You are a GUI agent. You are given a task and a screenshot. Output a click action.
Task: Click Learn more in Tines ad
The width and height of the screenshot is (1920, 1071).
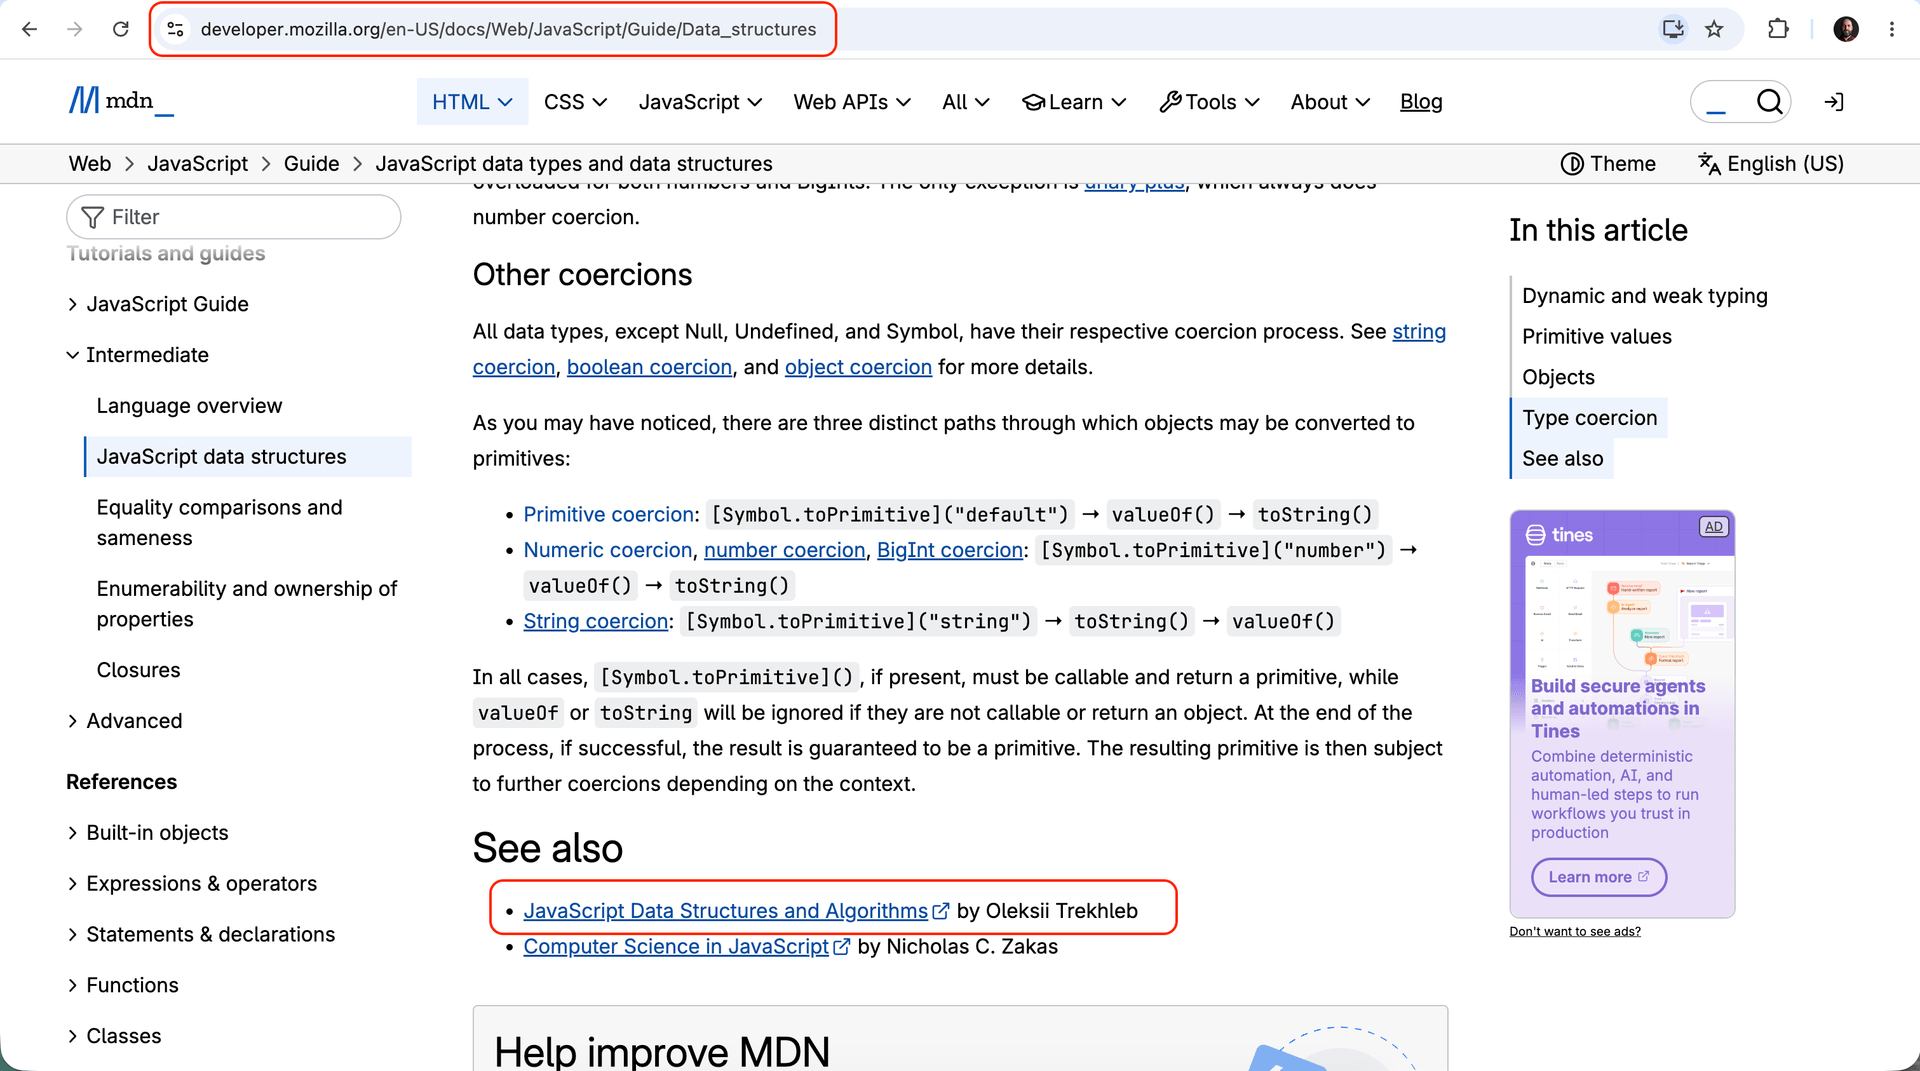[x=1598, y=877]
